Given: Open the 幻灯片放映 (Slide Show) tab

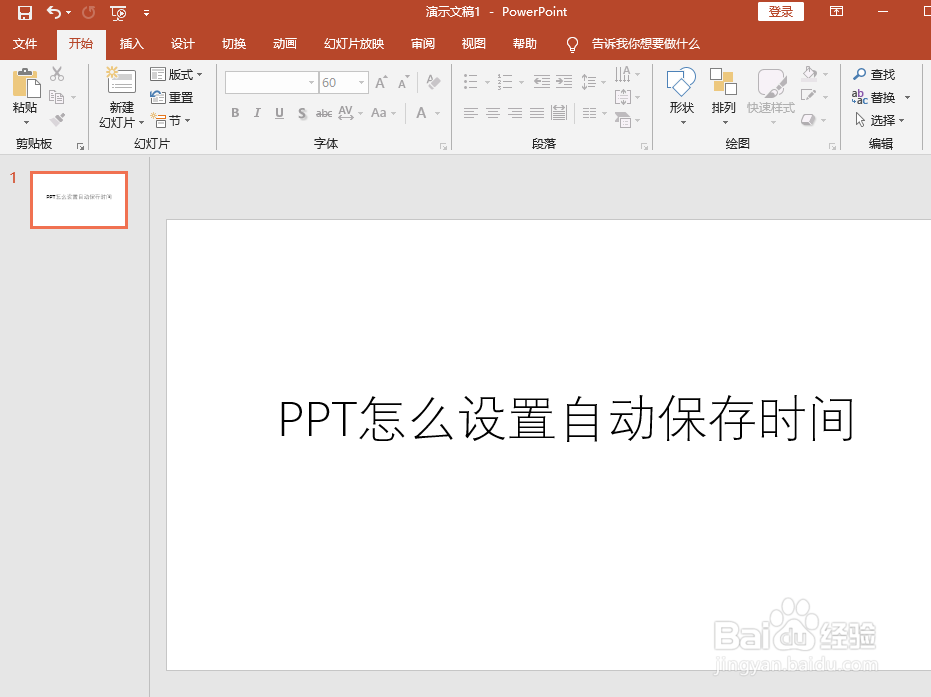Looking at the screenshot, I should coord(353,44).
